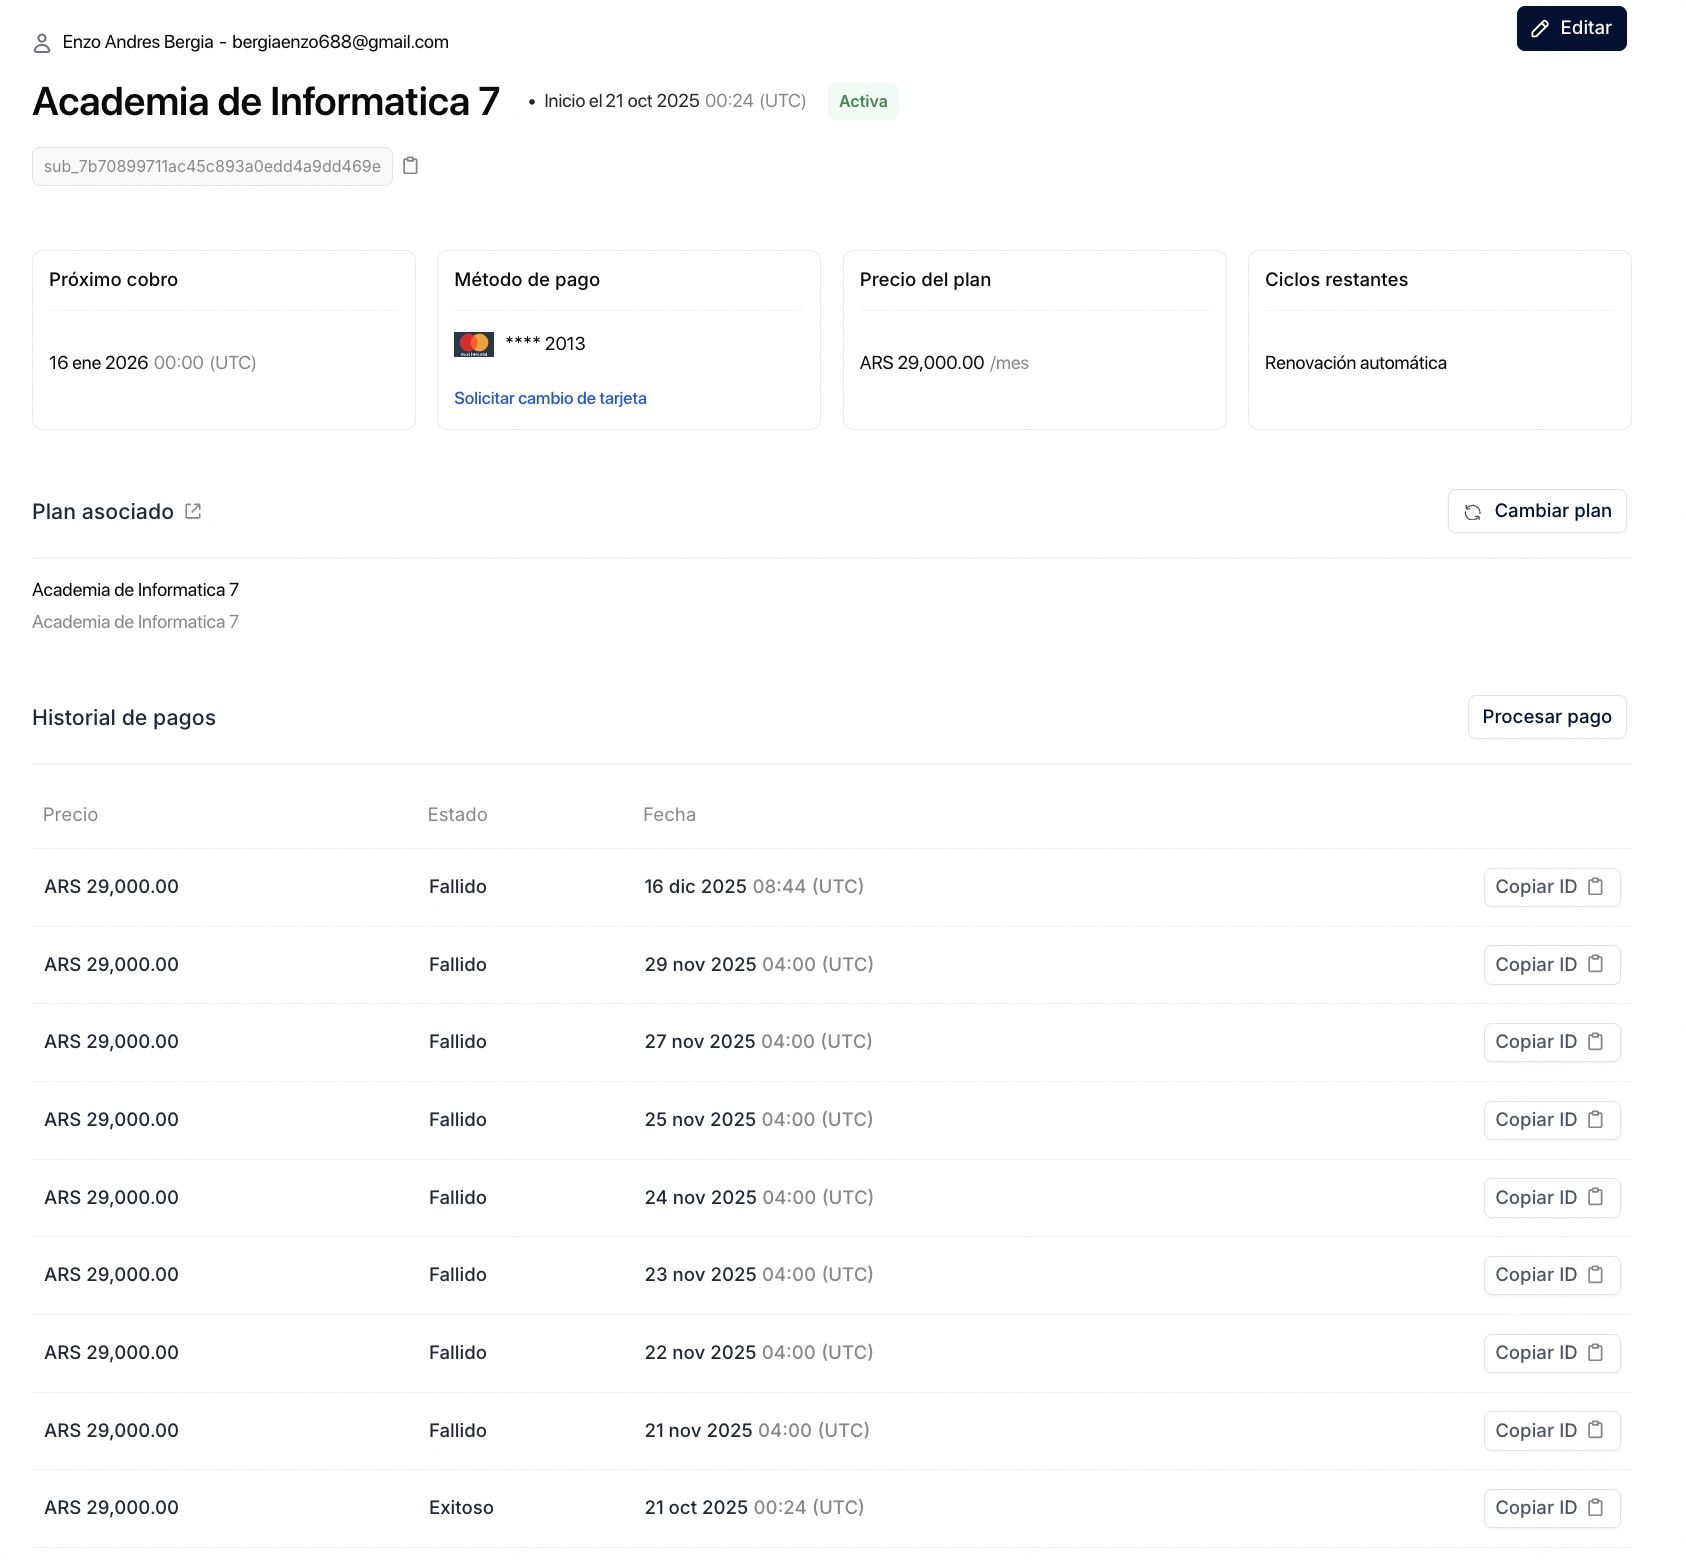Click the Activa status badge
Screen dimensions: 1686x1566
pos(863,102)
